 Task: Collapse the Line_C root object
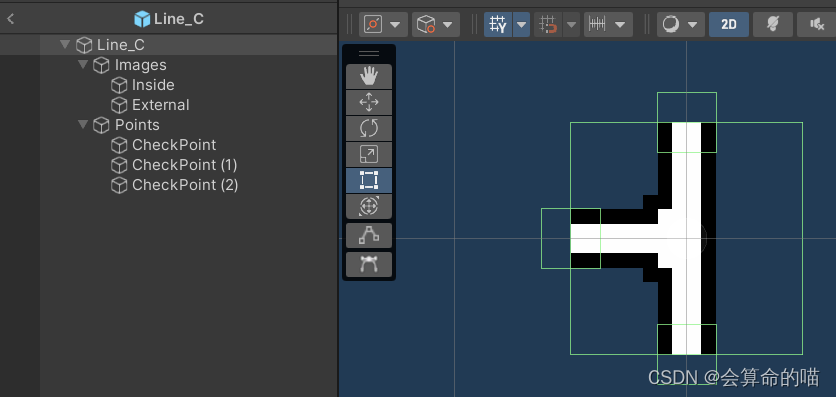pos(66,44)
